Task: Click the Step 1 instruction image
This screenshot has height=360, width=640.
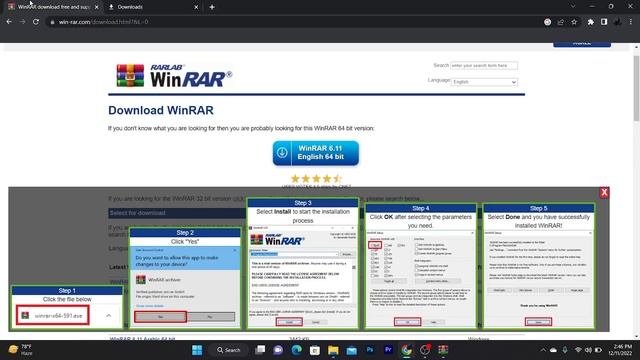Action: tap(67, 307)
